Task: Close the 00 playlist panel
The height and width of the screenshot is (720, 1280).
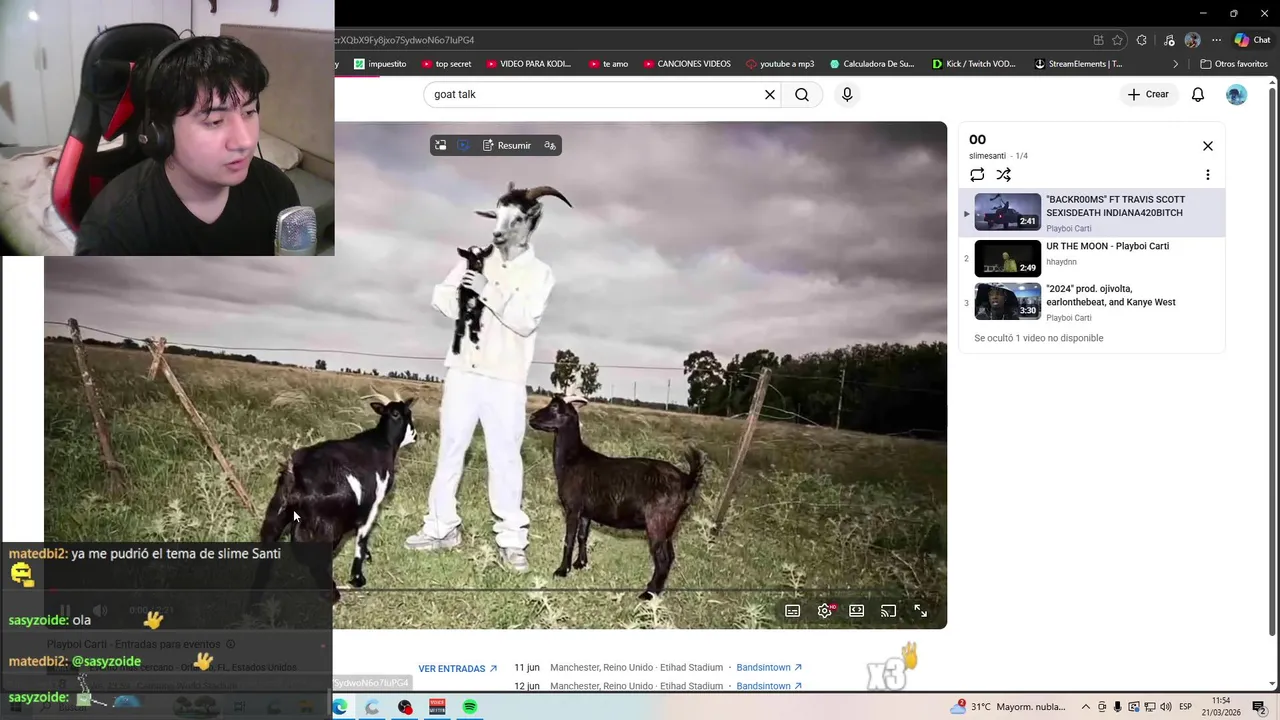Action: pos(1208,146)
